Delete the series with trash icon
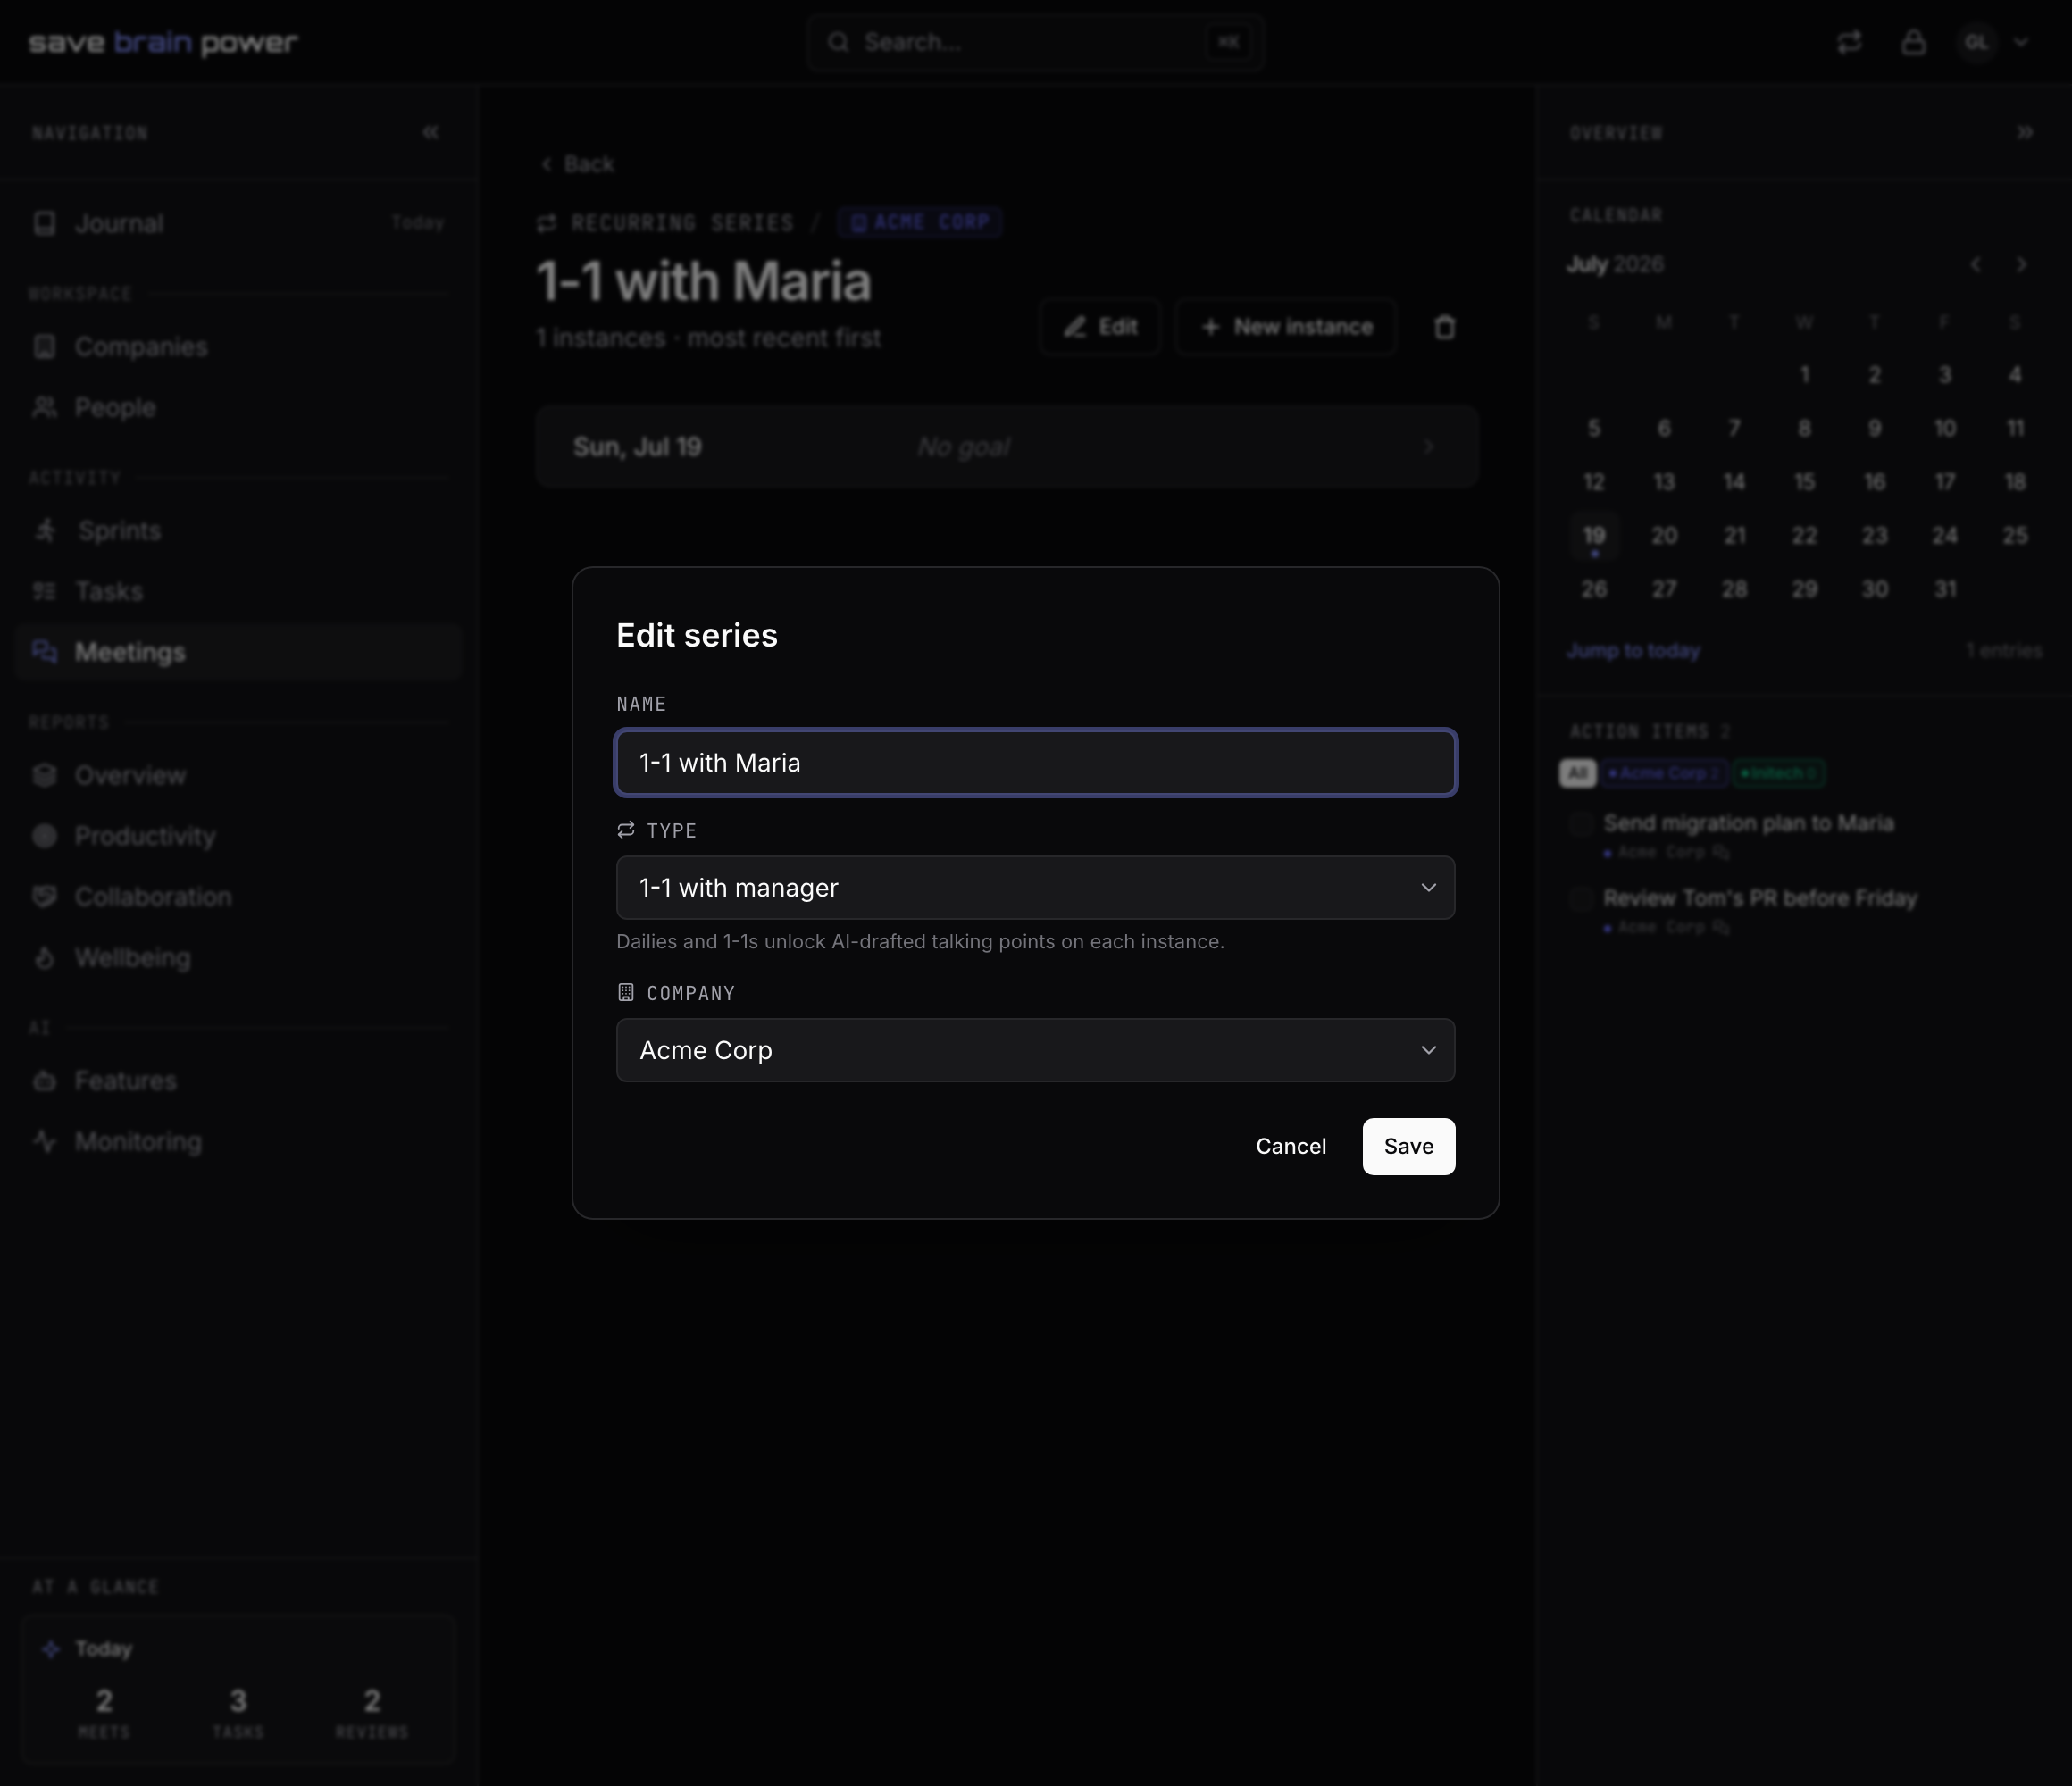 [1445, 327]
